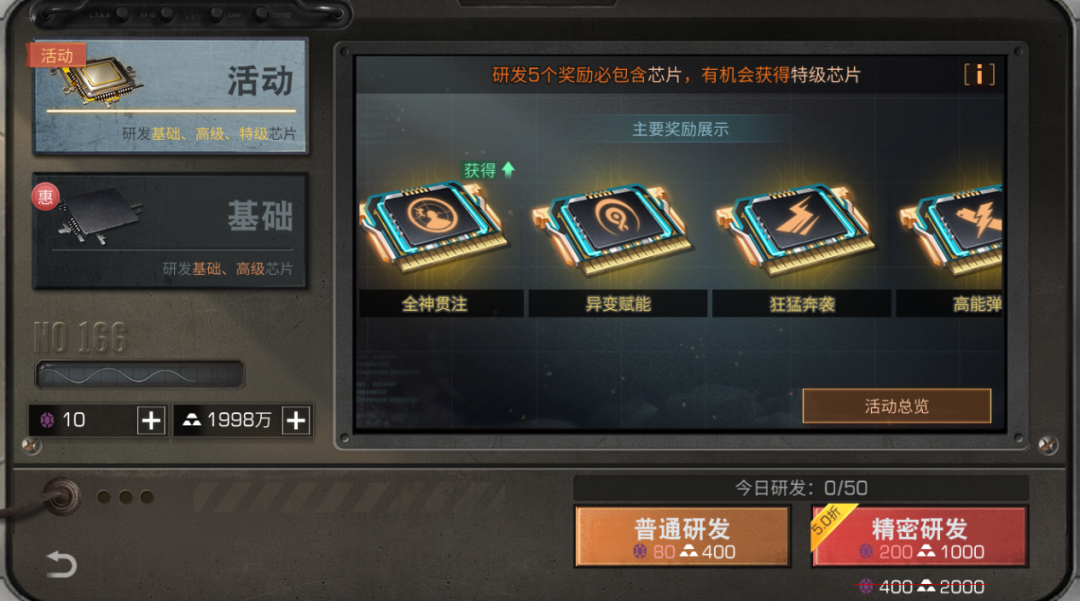
Task: Toggle the round knob switch
Action: tap(61, 496)
